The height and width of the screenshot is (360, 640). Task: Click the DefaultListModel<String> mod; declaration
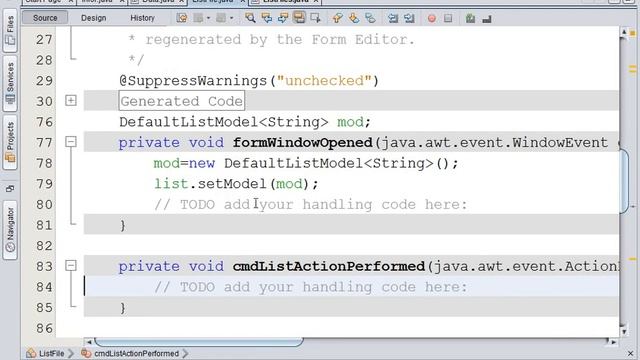click(245, 122)
